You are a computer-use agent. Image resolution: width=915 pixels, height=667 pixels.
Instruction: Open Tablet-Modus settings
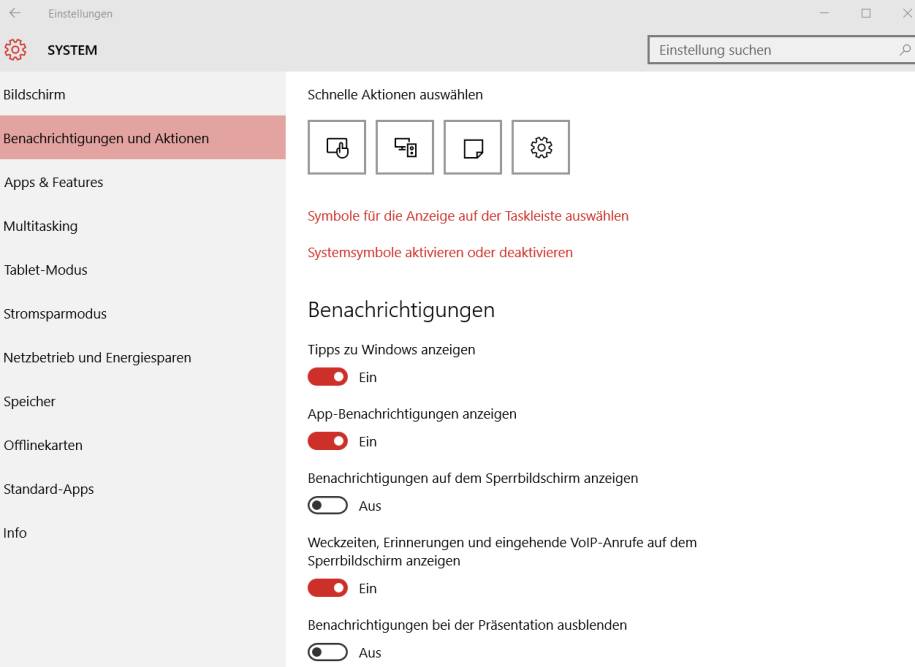[x=143, y=270]
